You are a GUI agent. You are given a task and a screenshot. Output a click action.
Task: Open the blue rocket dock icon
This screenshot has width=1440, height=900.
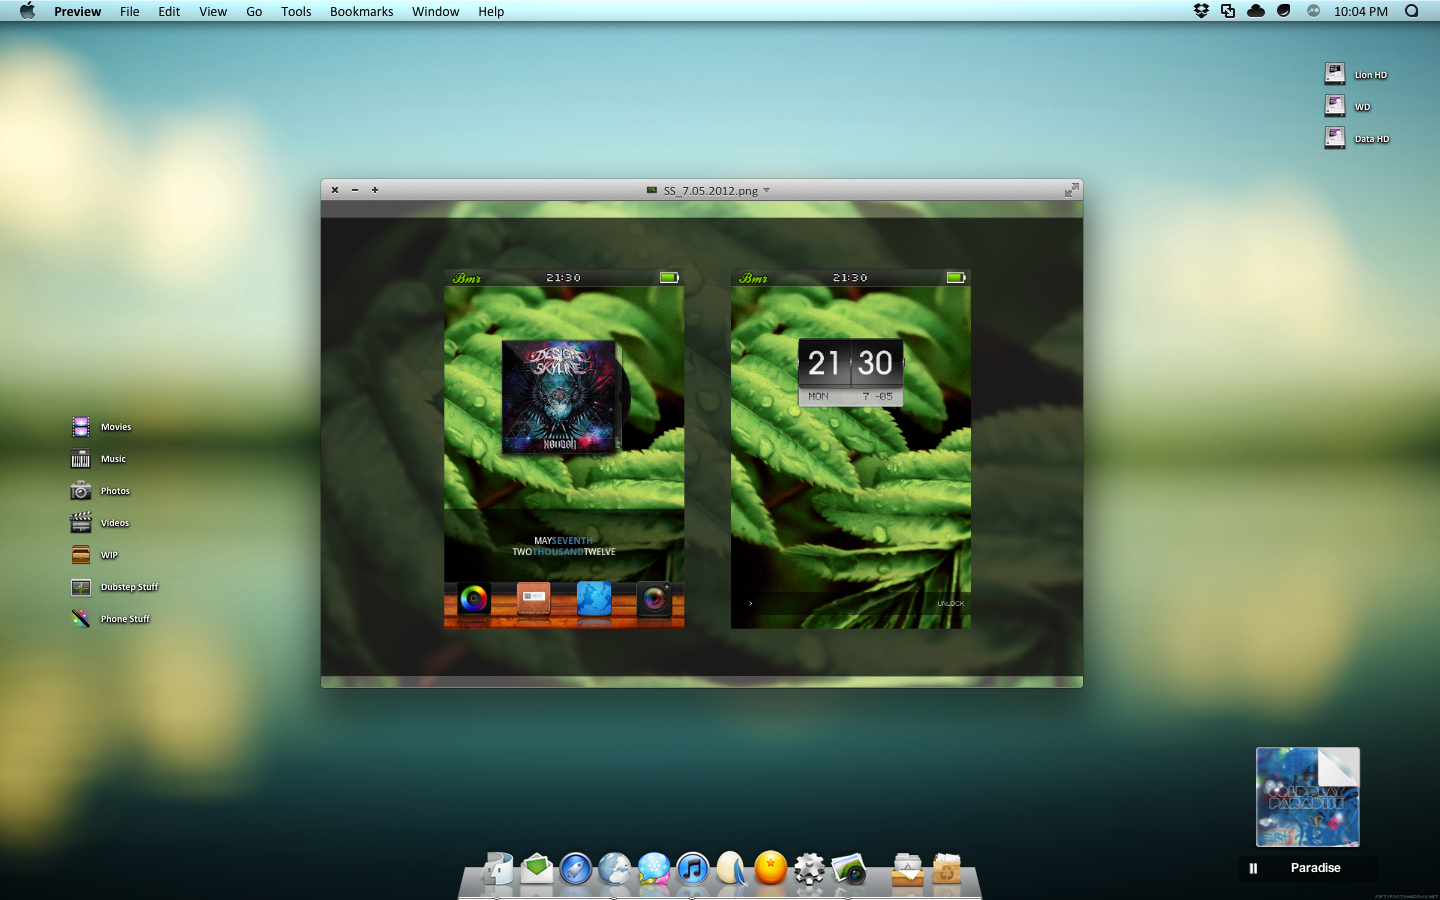coord(576,869)
